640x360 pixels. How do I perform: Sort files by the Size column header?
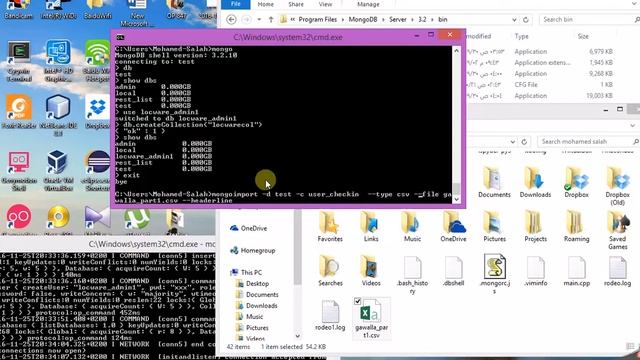point(583,36)
